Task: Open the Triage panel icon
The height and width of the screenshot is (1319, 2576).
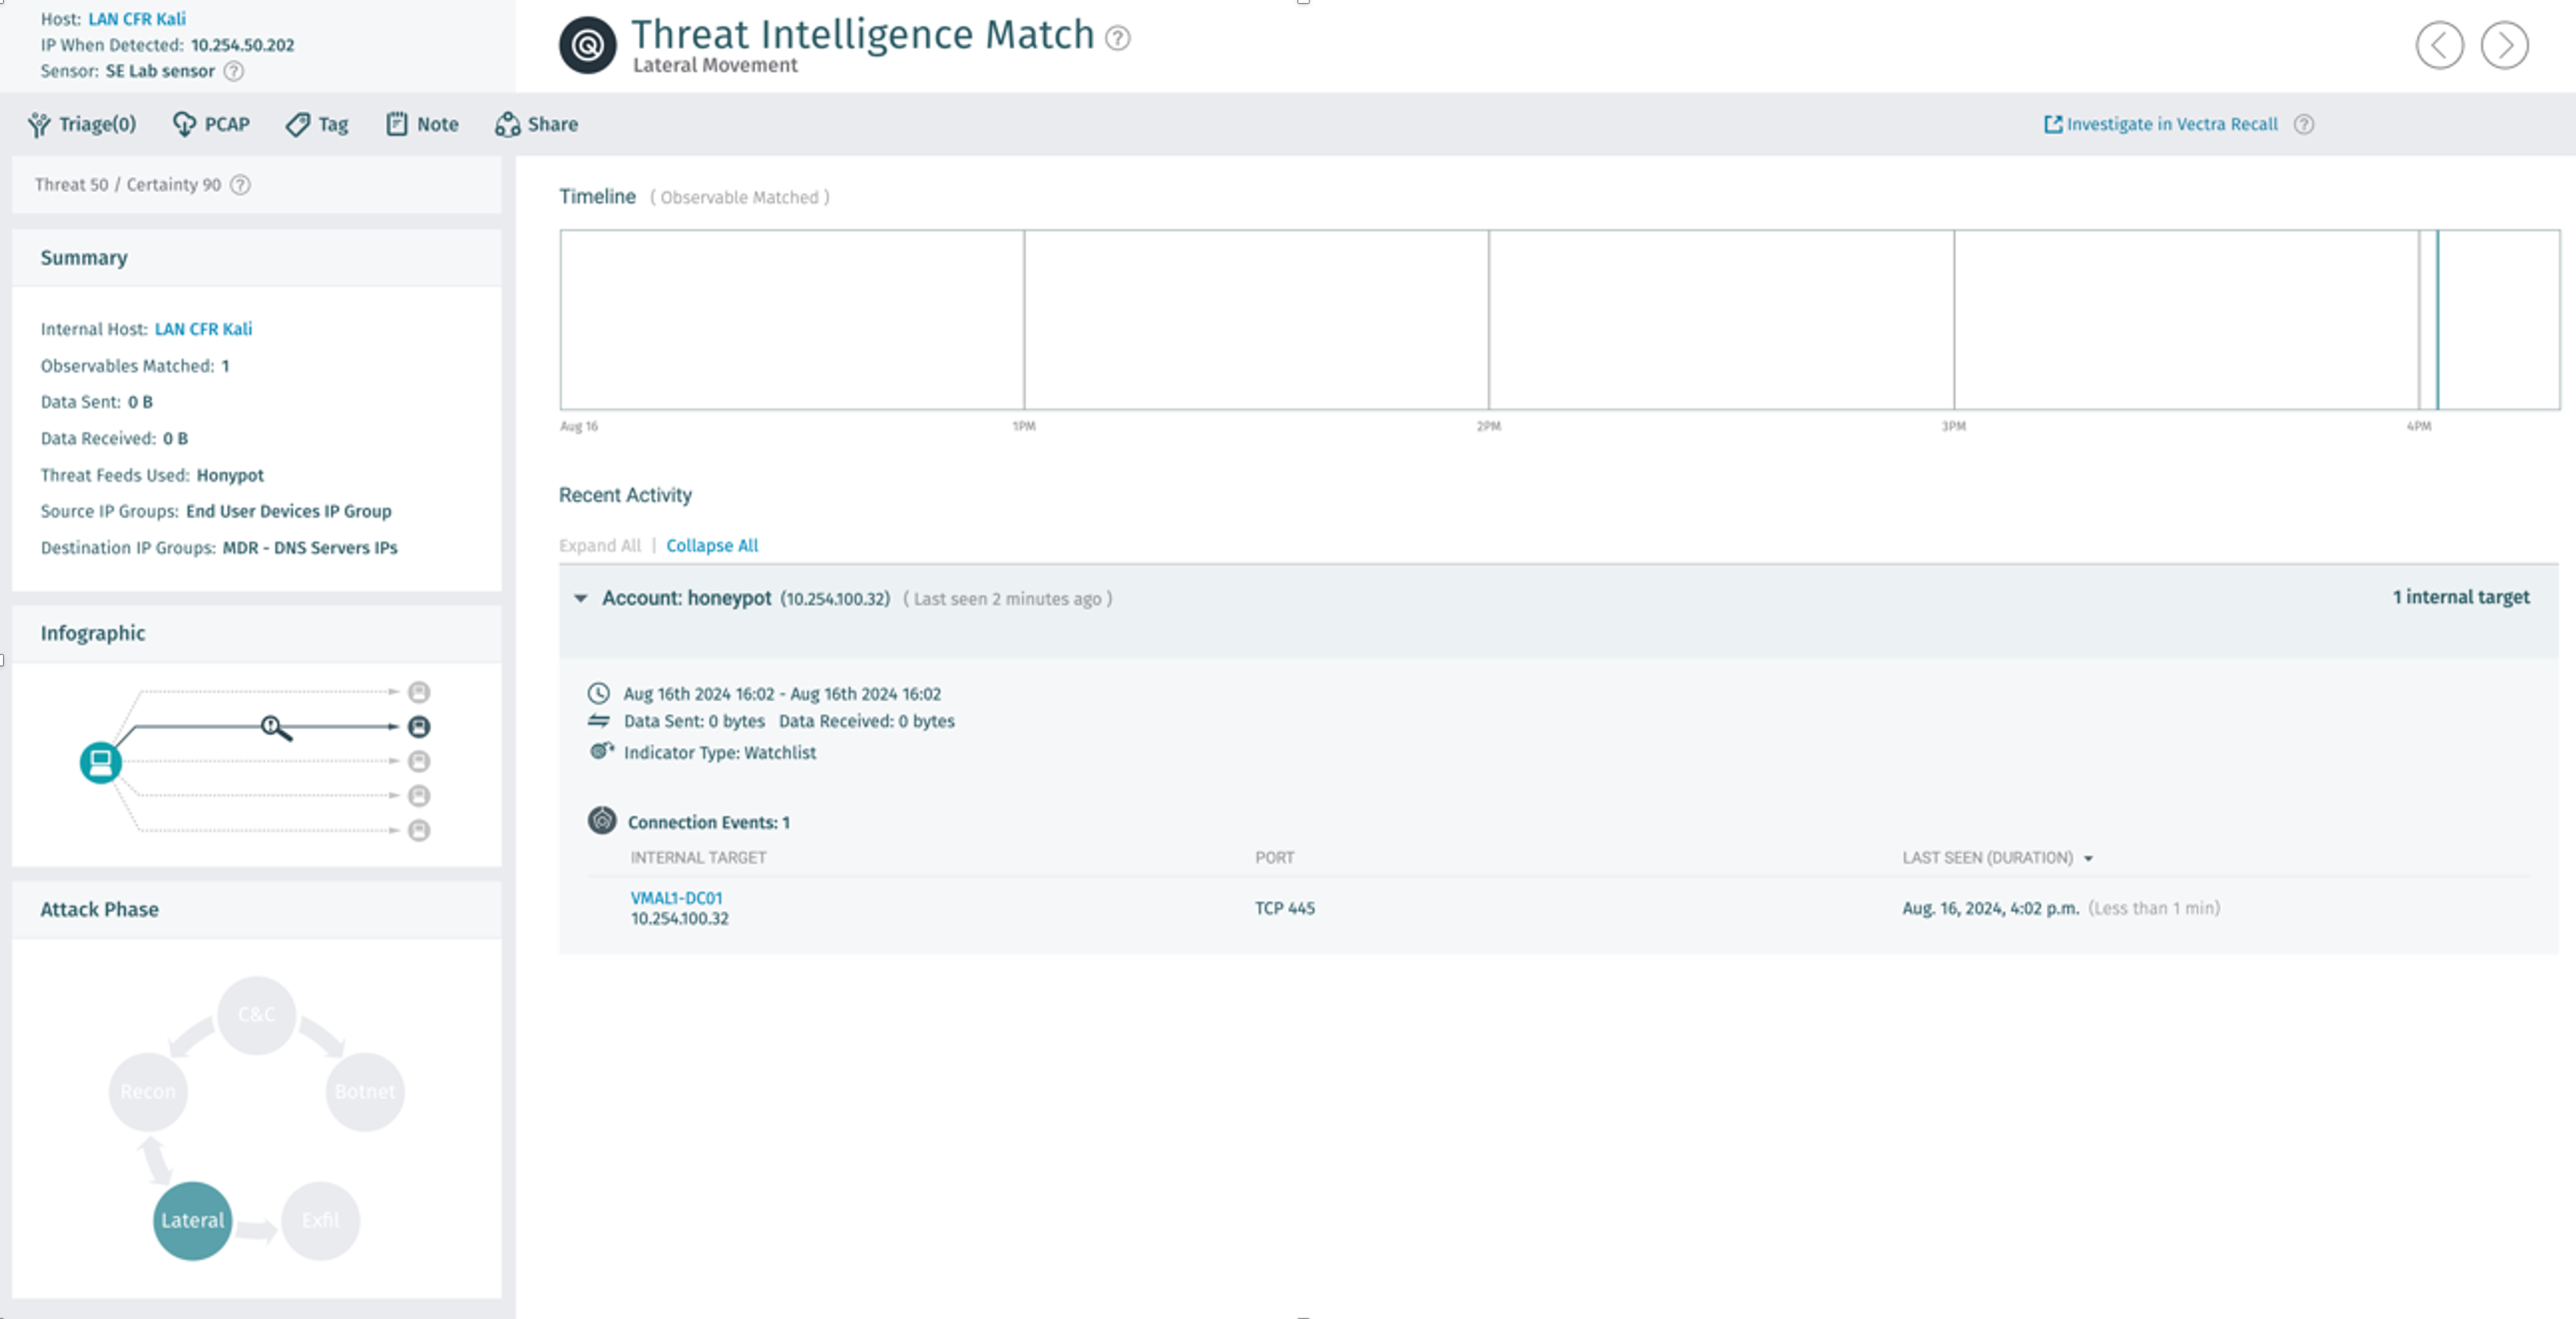Action: pos(38,123)
